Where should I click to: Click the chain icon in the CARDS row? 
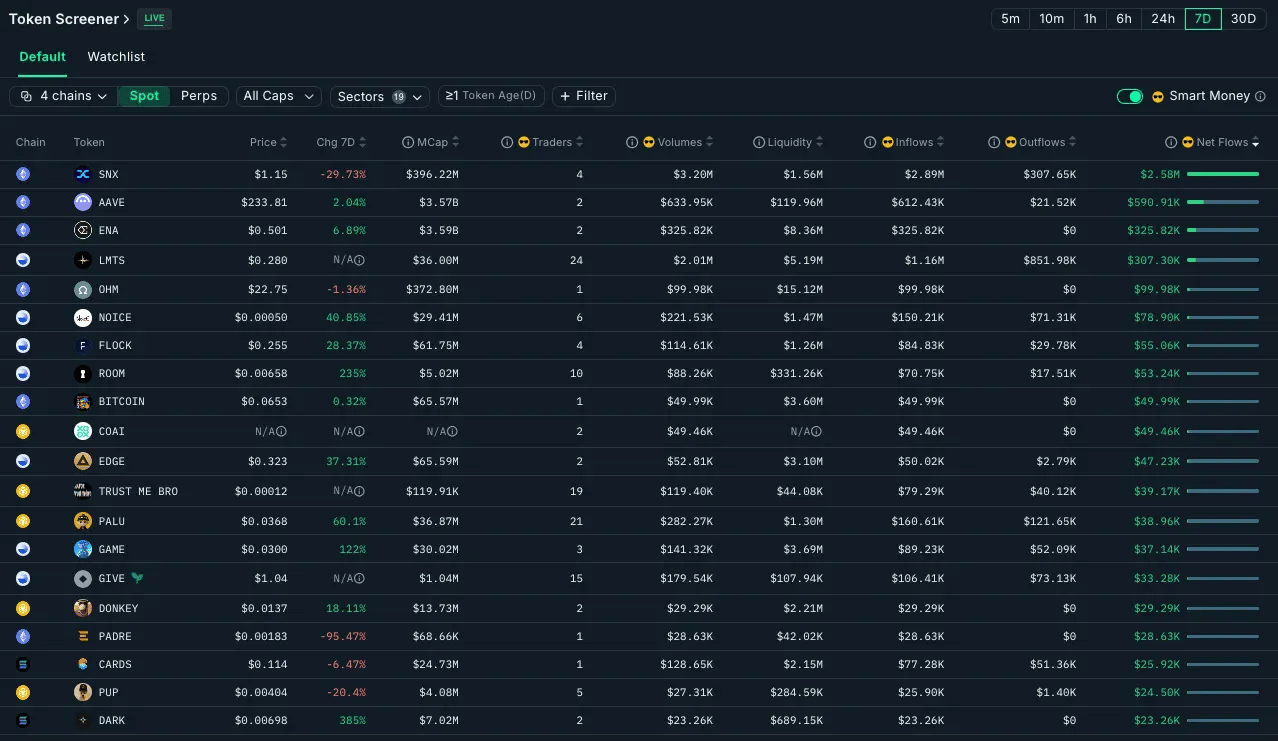coord(23,664)
